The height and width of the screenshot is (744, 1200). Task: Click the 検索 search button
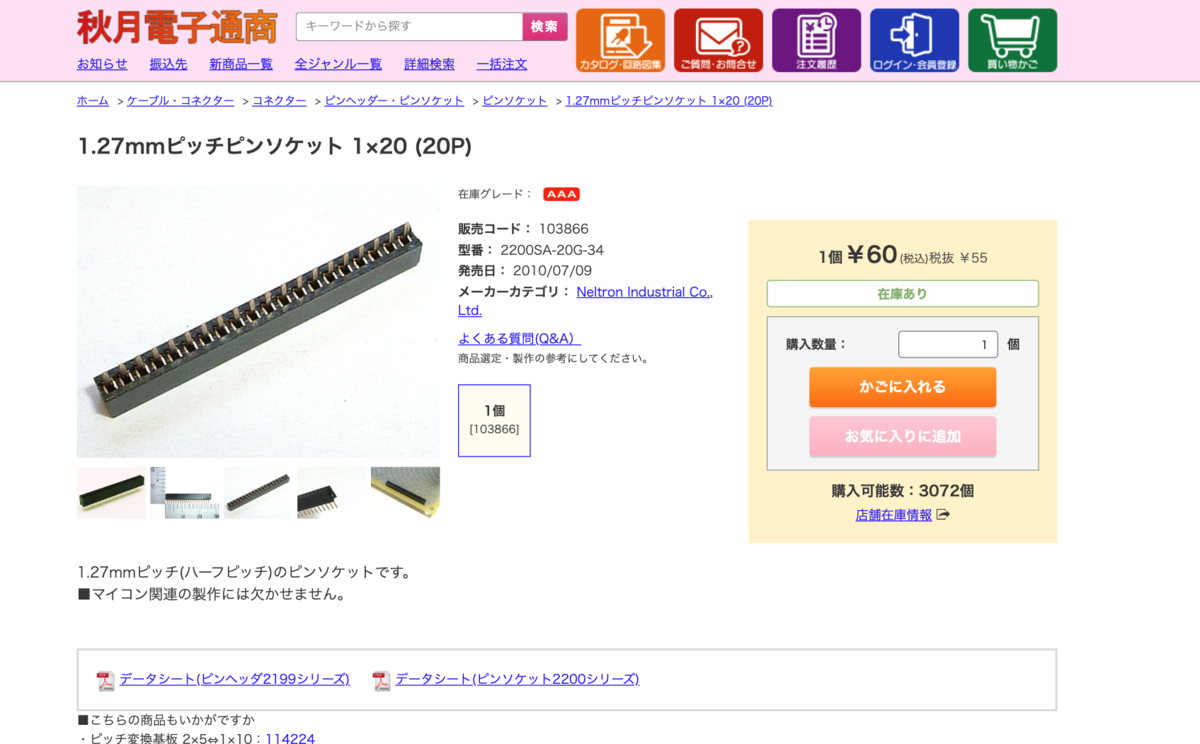point(545,27)
